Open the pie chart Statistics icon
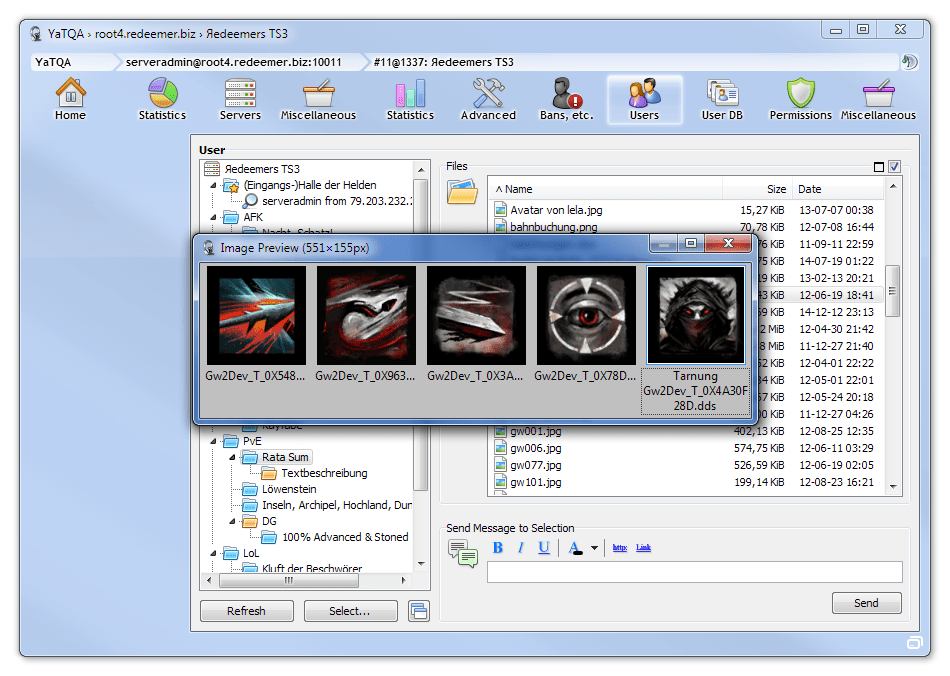This screenshot has height=676, width=950. pyautogui.click(x=162, y=100)
